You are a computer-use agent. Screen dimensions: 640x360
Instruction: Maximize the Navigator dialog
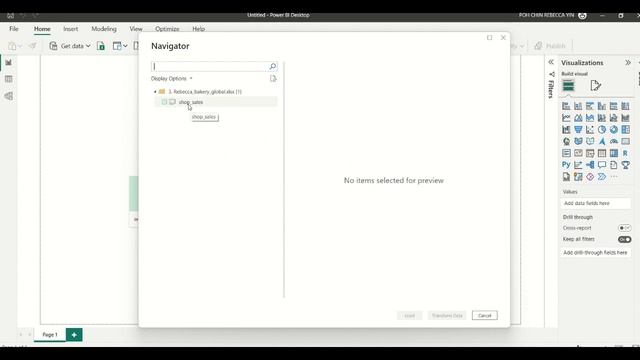point(489,38)
